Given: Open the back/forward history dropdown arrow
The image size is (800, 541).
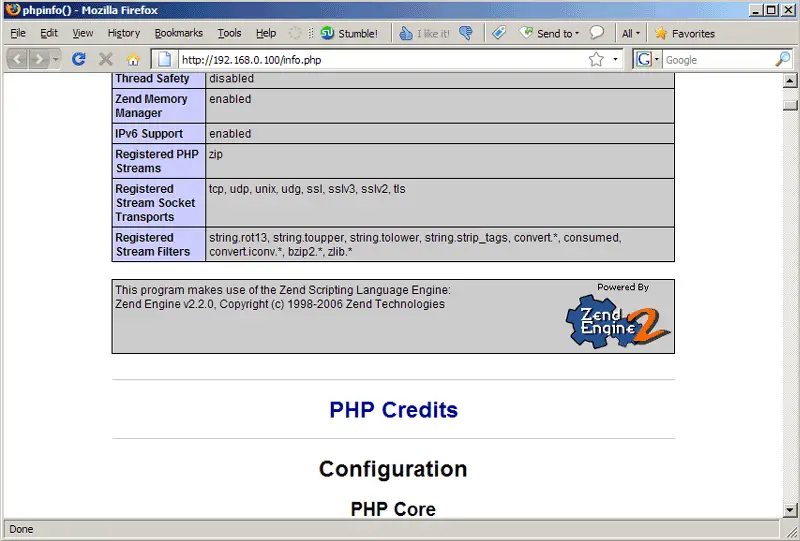Looking at the screenshot, I should click(56, 59).
